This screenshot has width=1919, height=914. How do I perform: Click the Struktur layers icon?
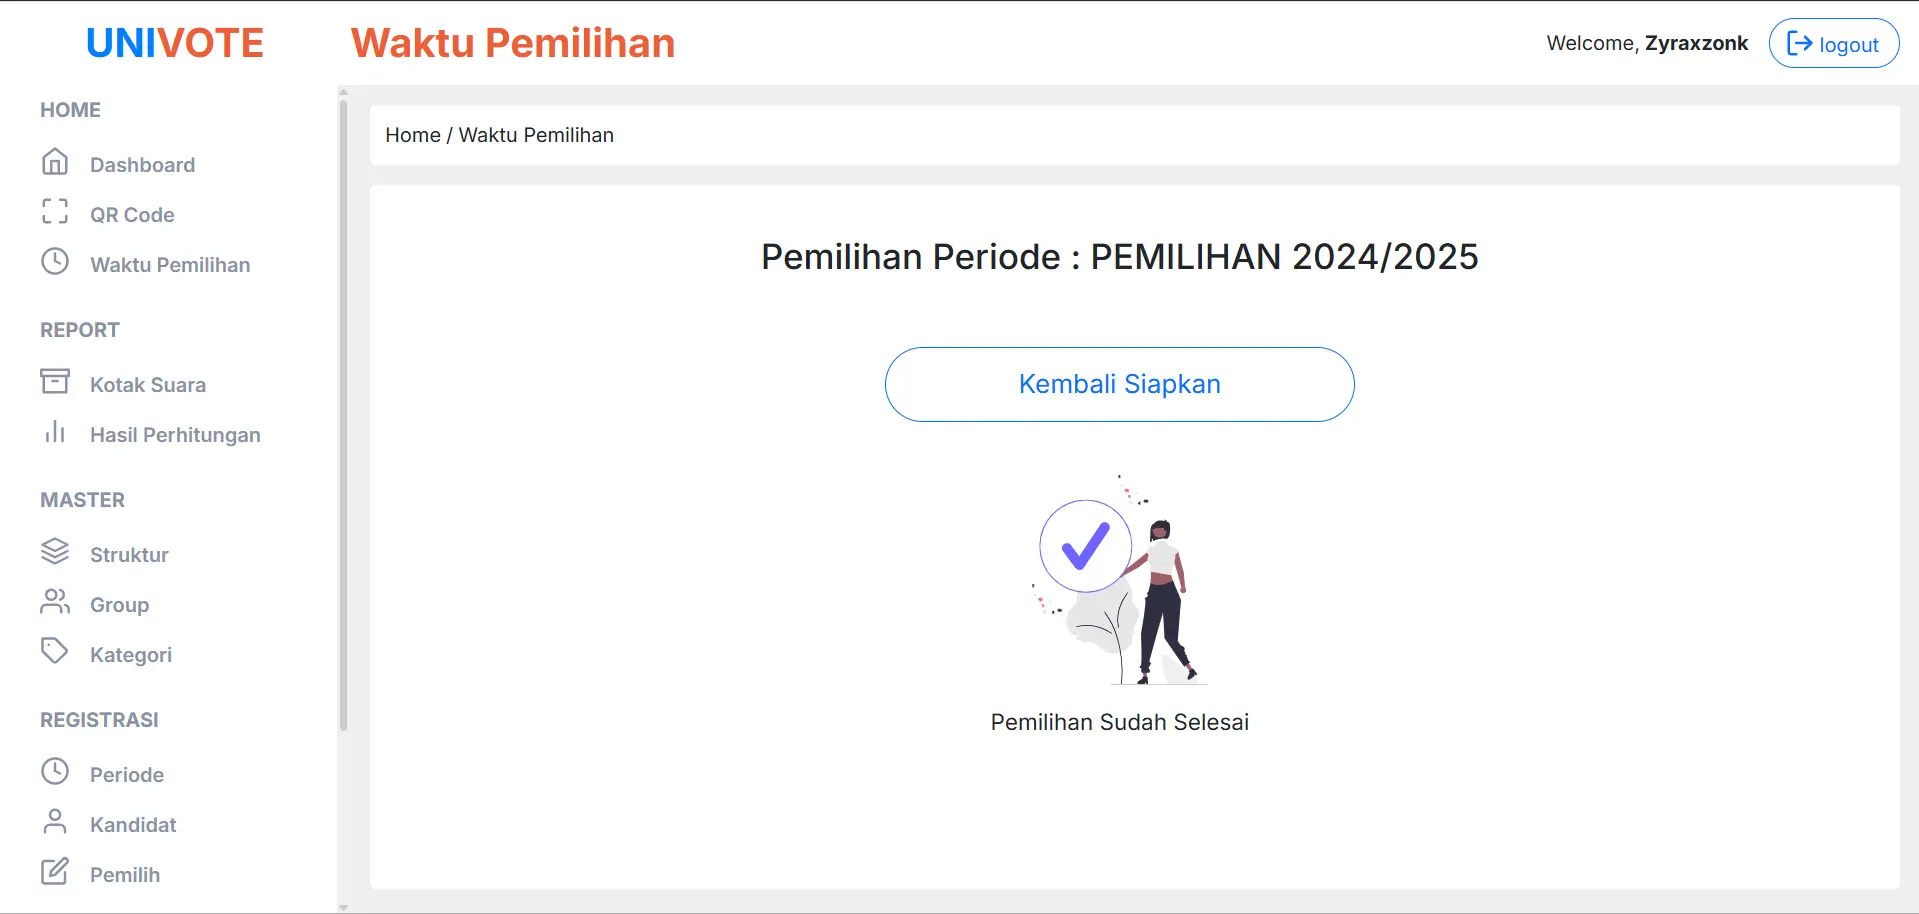coord(55,552)
